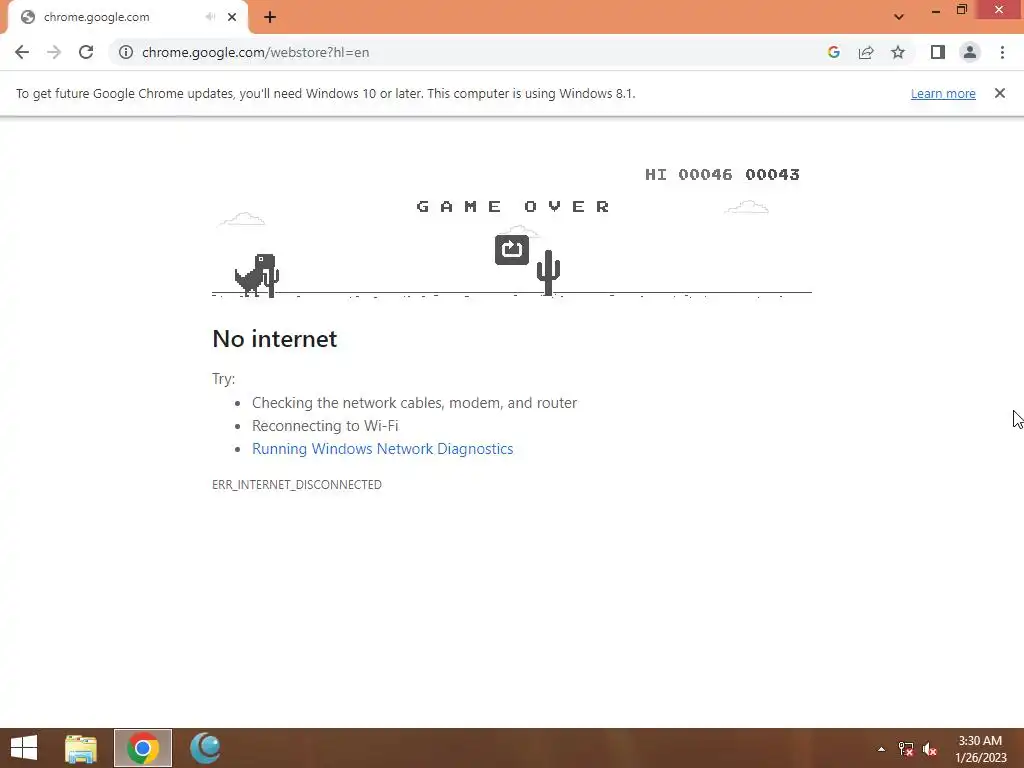Viewport: 1024px width, 768px height.
Task: Click the Chrome taskbar icon
Action: point(143,748)
